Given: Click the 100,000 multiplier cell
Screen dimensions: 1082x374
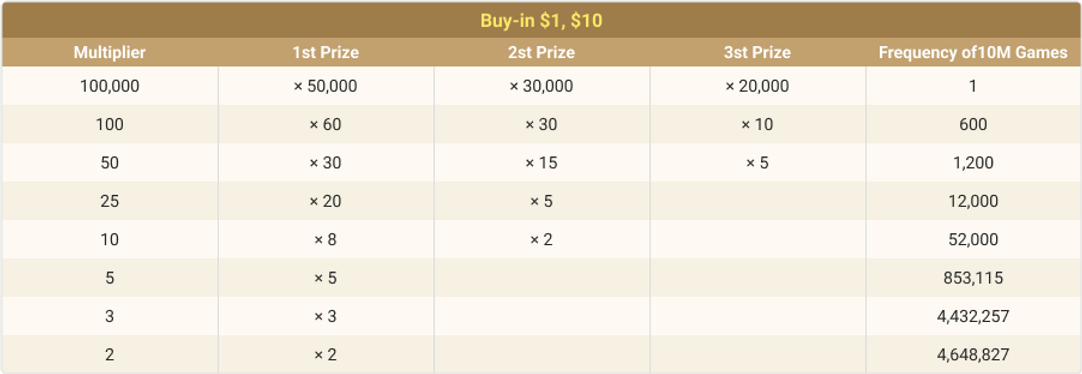Looking at the screenshot, I should click(110, 86).
